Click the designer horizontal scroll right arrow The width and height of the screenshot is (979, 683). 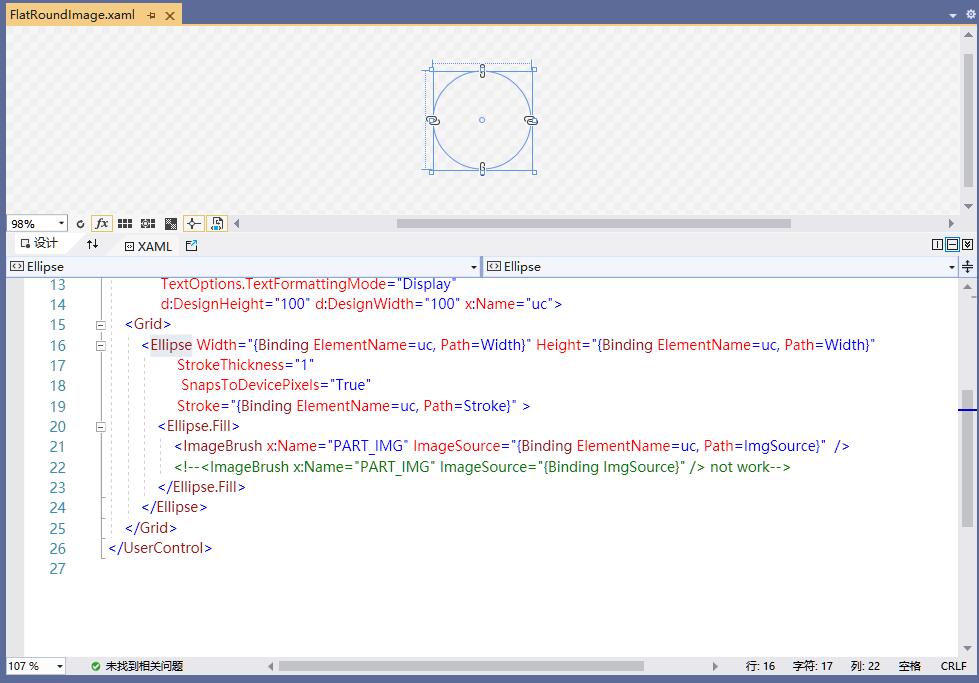[951, 224]
